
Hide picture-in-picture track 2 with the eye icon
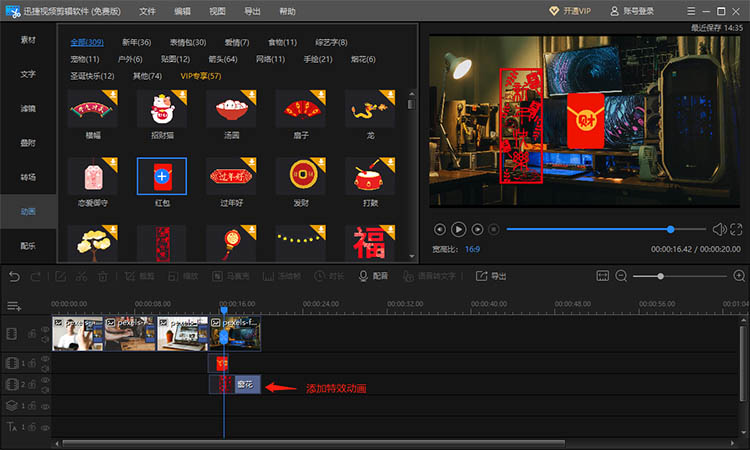(45, 380)
